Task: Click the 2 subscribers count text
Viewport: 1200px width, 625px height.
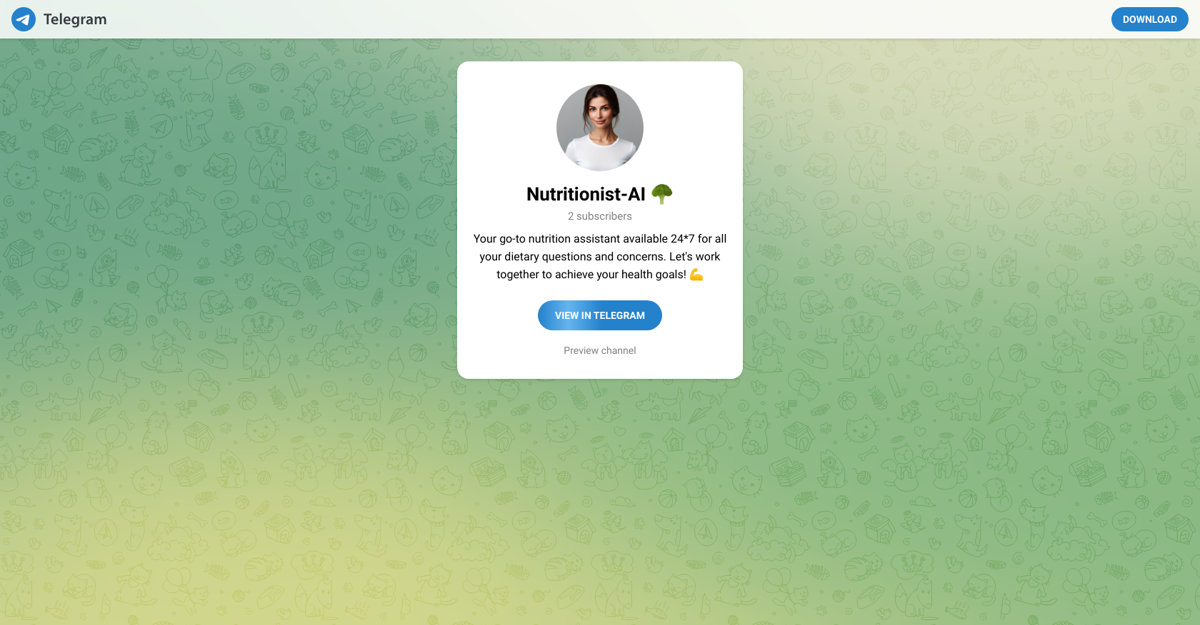Action: coord(600,216)
